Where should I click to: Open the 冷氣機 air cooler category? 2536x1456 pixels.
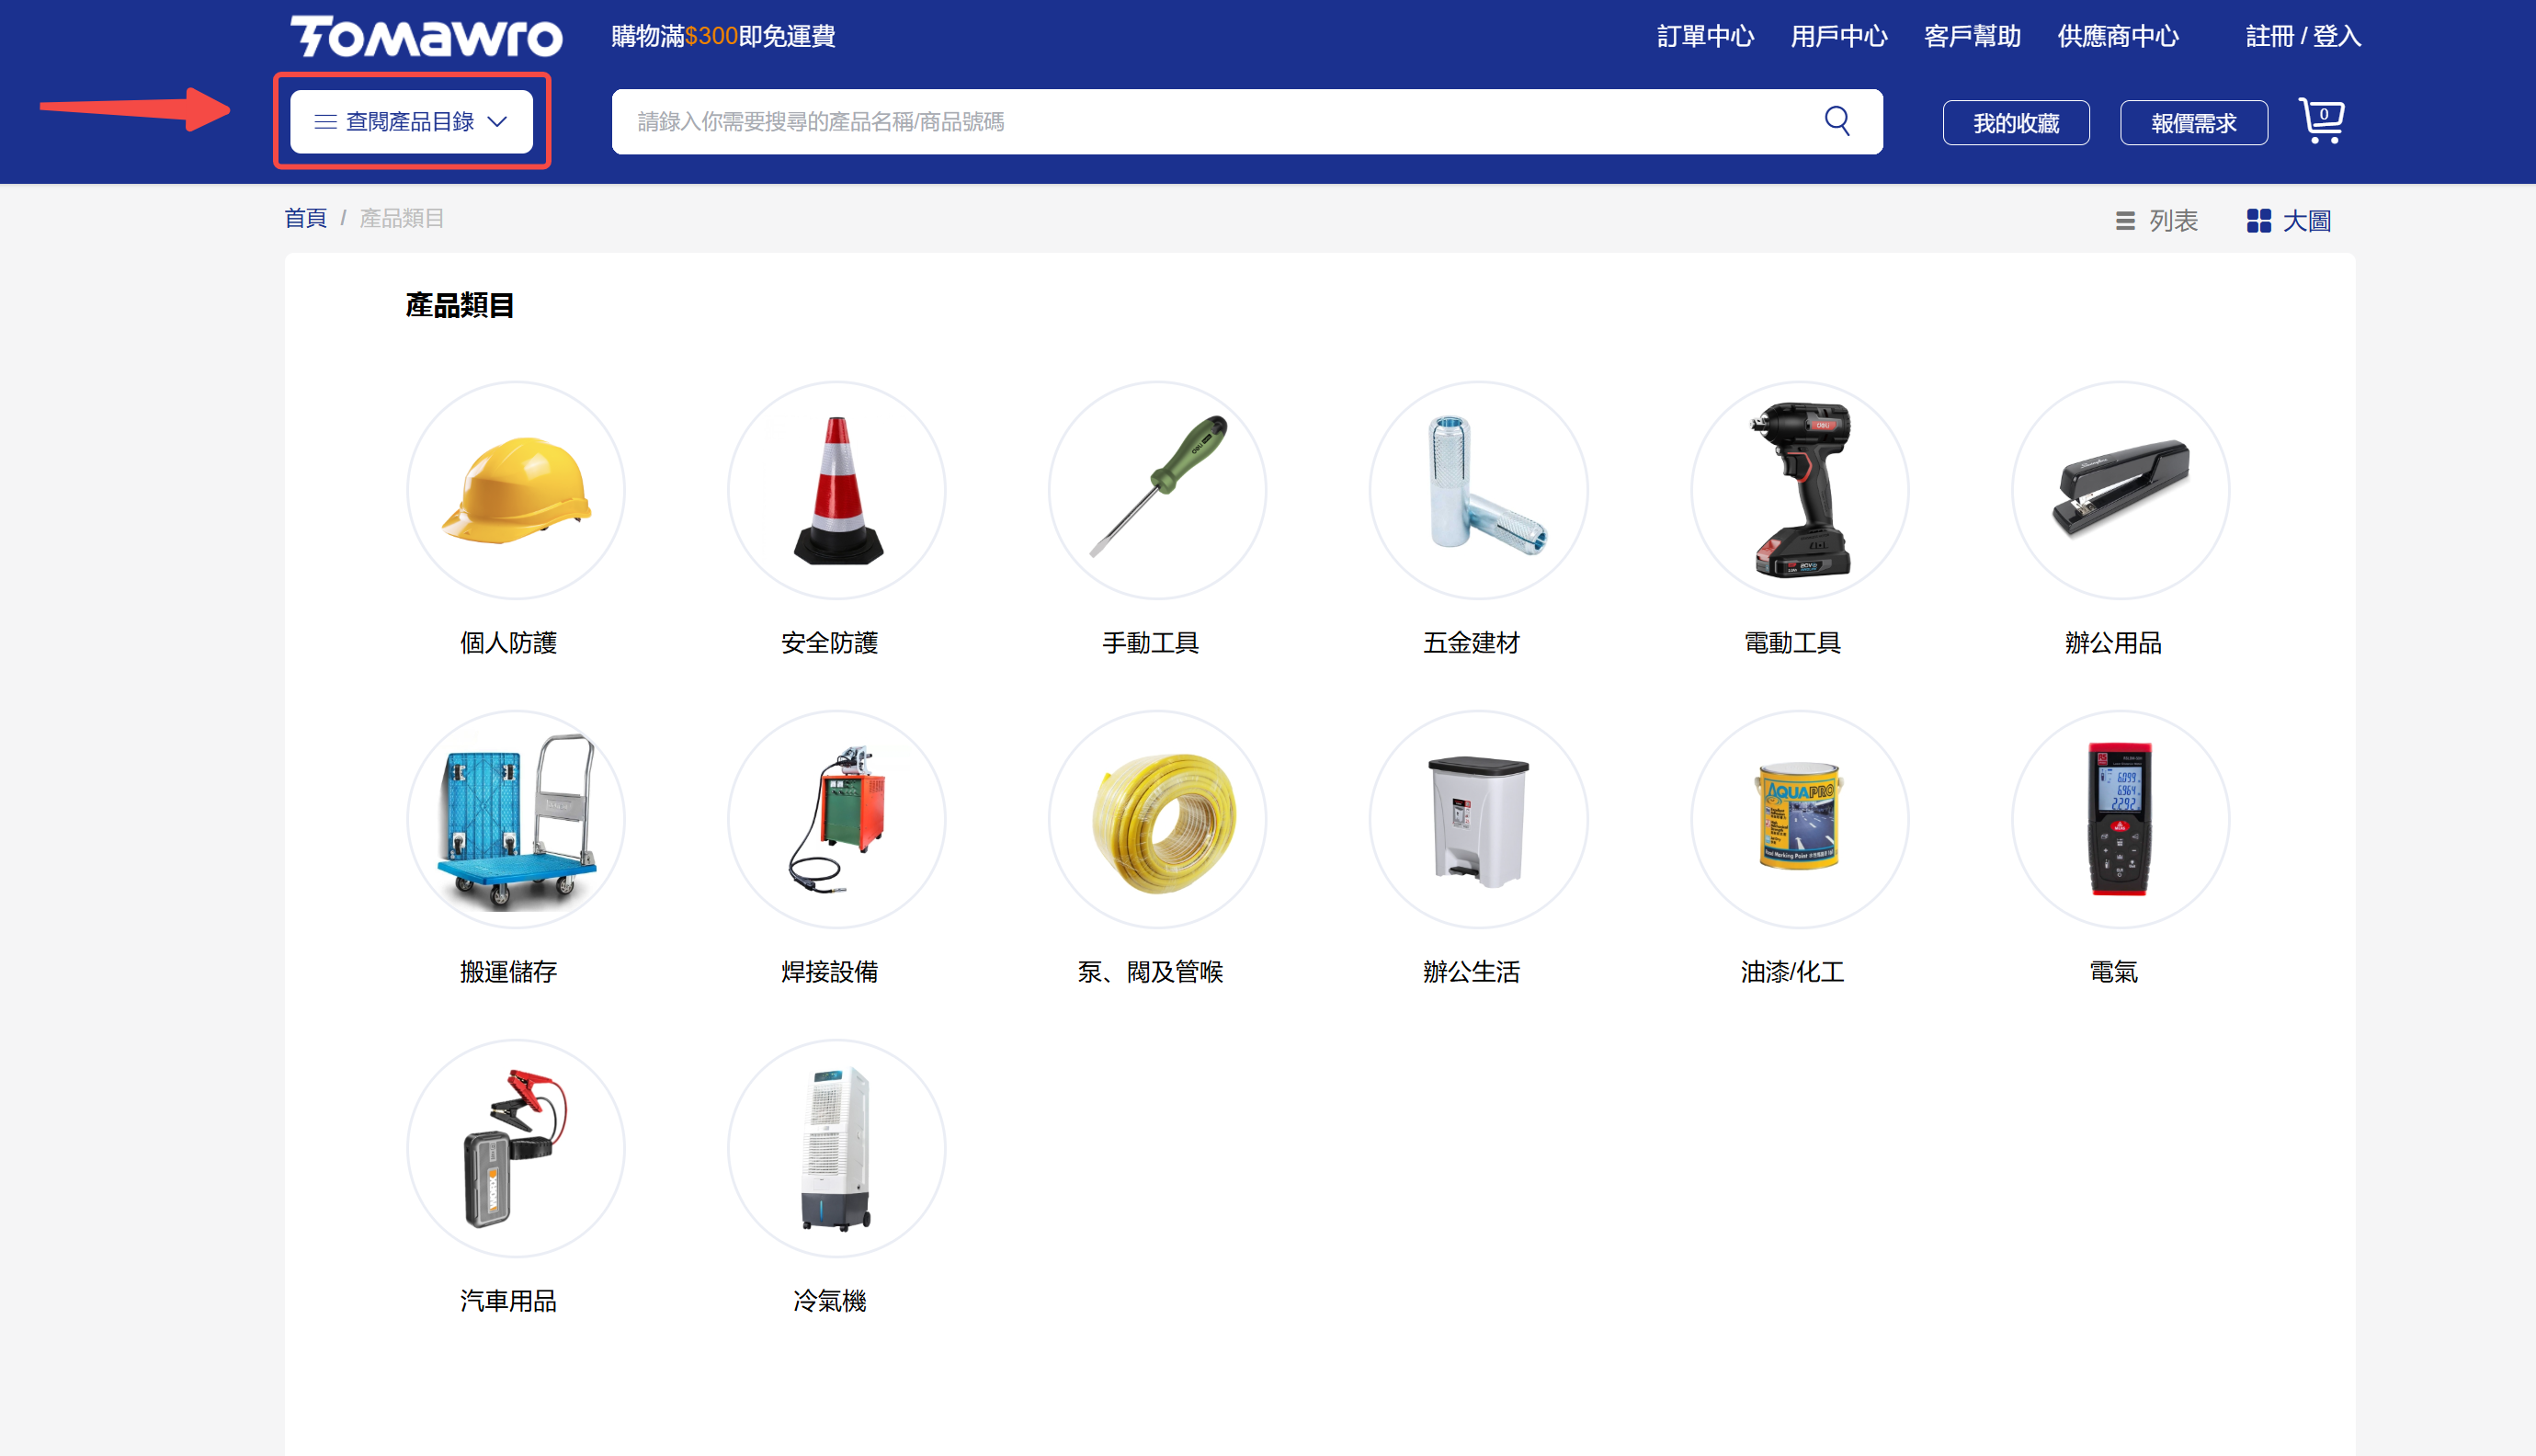[x=836, y=1148]
